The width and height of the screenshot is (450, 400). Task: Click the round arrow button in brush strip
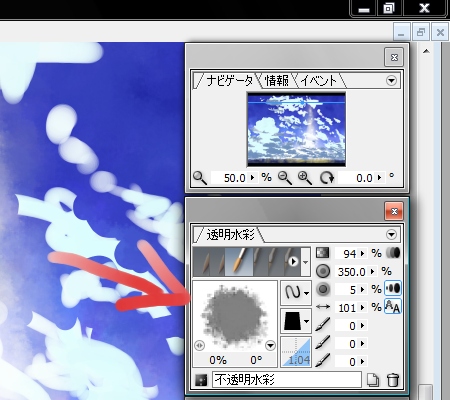(293, 262)
